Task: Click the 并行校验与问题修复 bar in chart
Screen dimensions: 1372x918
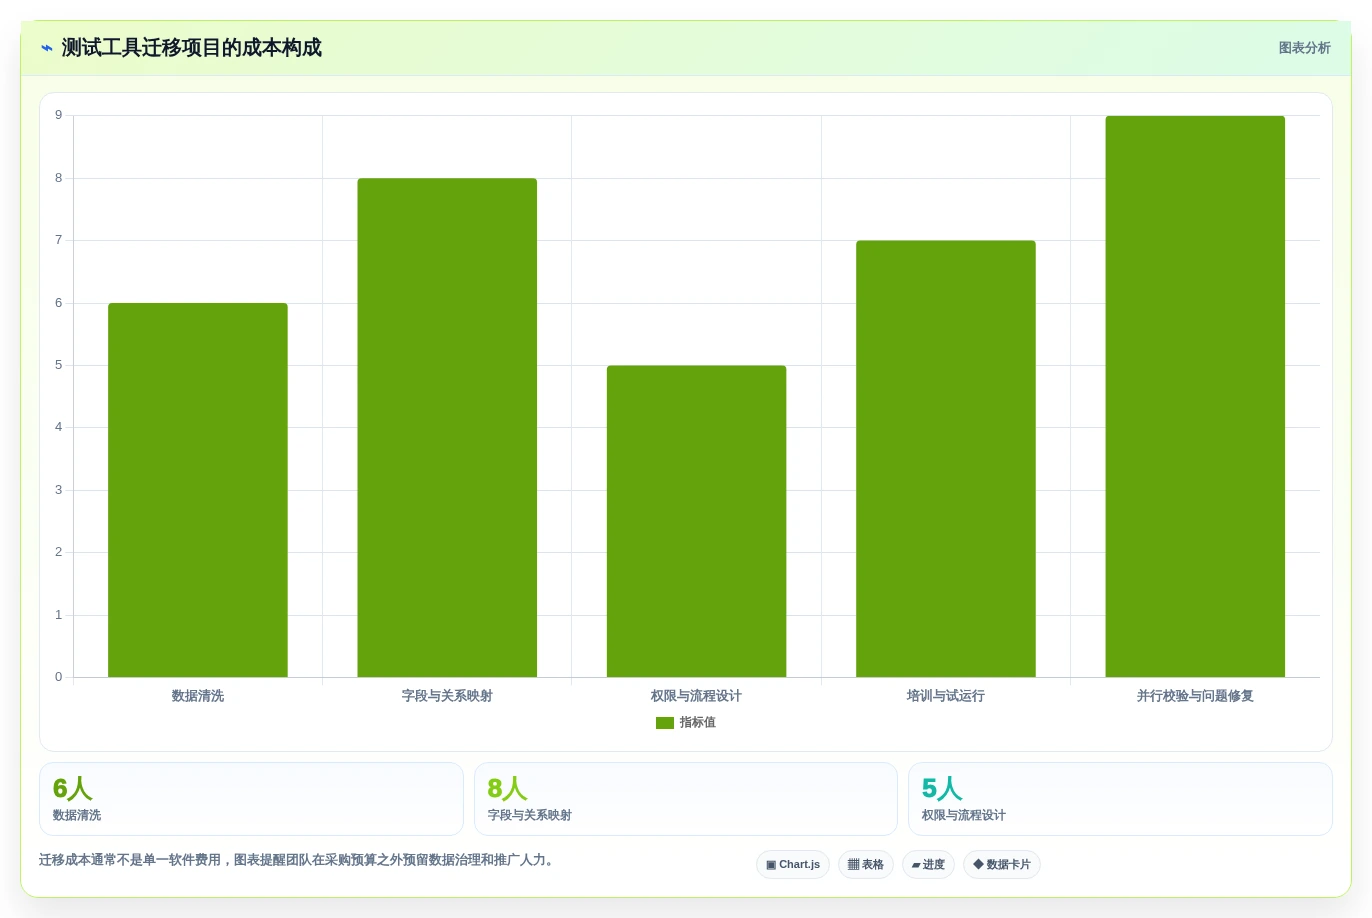Action: coord(1195,397)
